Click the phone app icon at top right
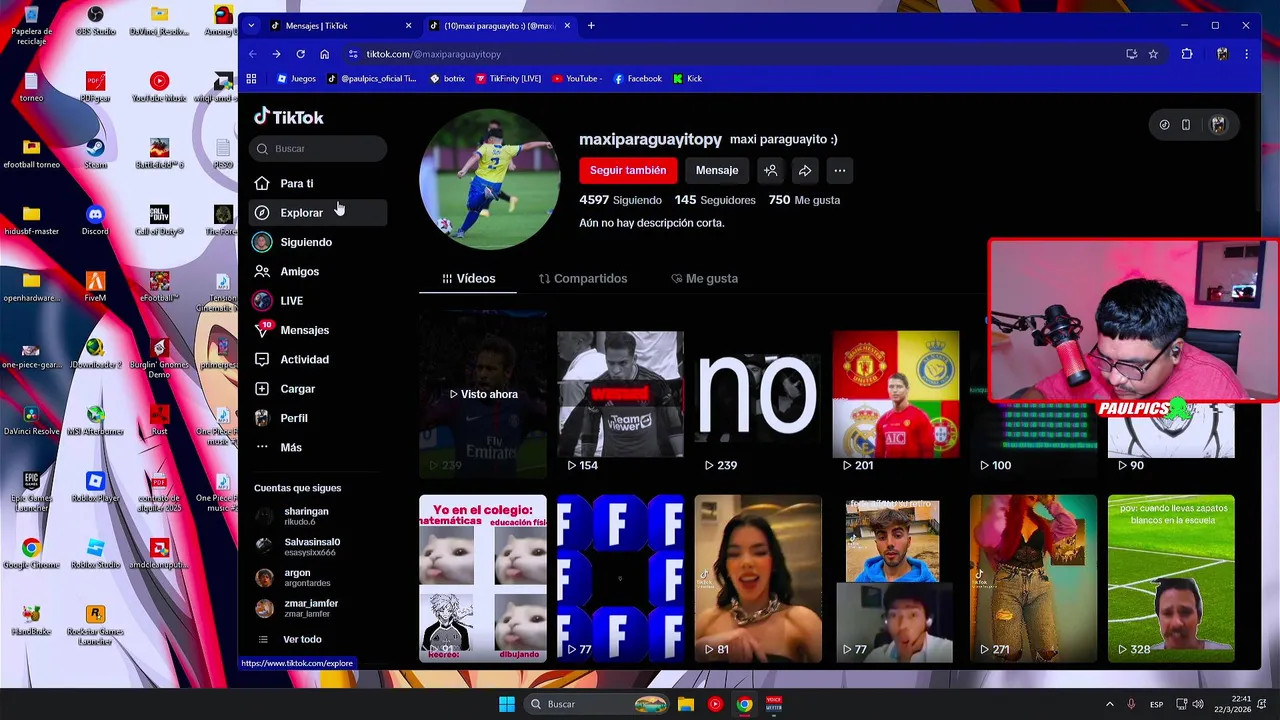Viewport: 1280px width, 720px height. coord(1186,125)
